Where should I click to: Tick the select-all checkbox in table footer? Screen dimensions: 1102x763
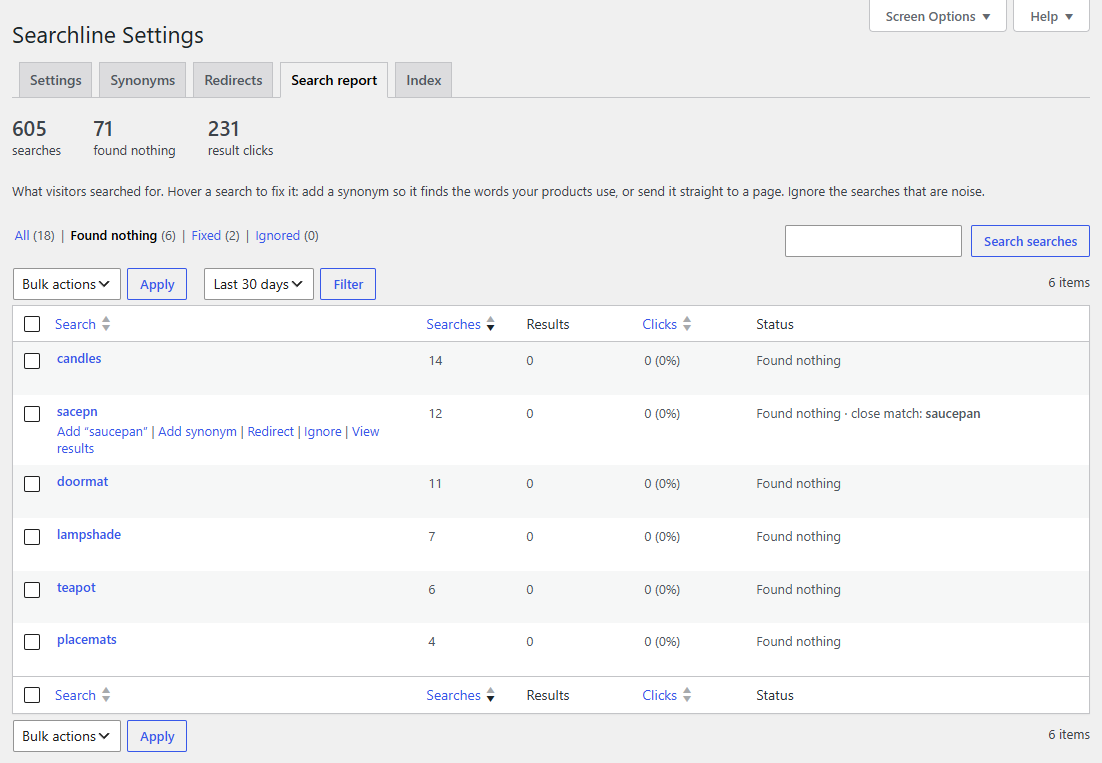point(32,695)
